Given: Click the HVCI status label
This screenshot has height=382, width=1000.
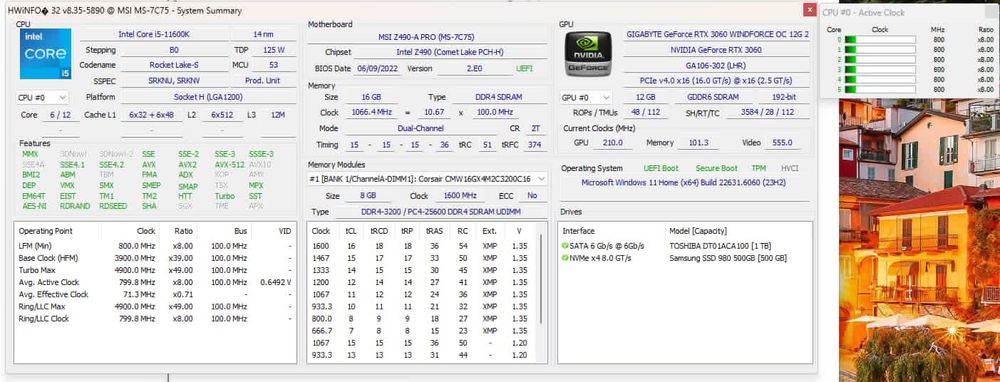Looking at the screenshot, I should 790,168.
